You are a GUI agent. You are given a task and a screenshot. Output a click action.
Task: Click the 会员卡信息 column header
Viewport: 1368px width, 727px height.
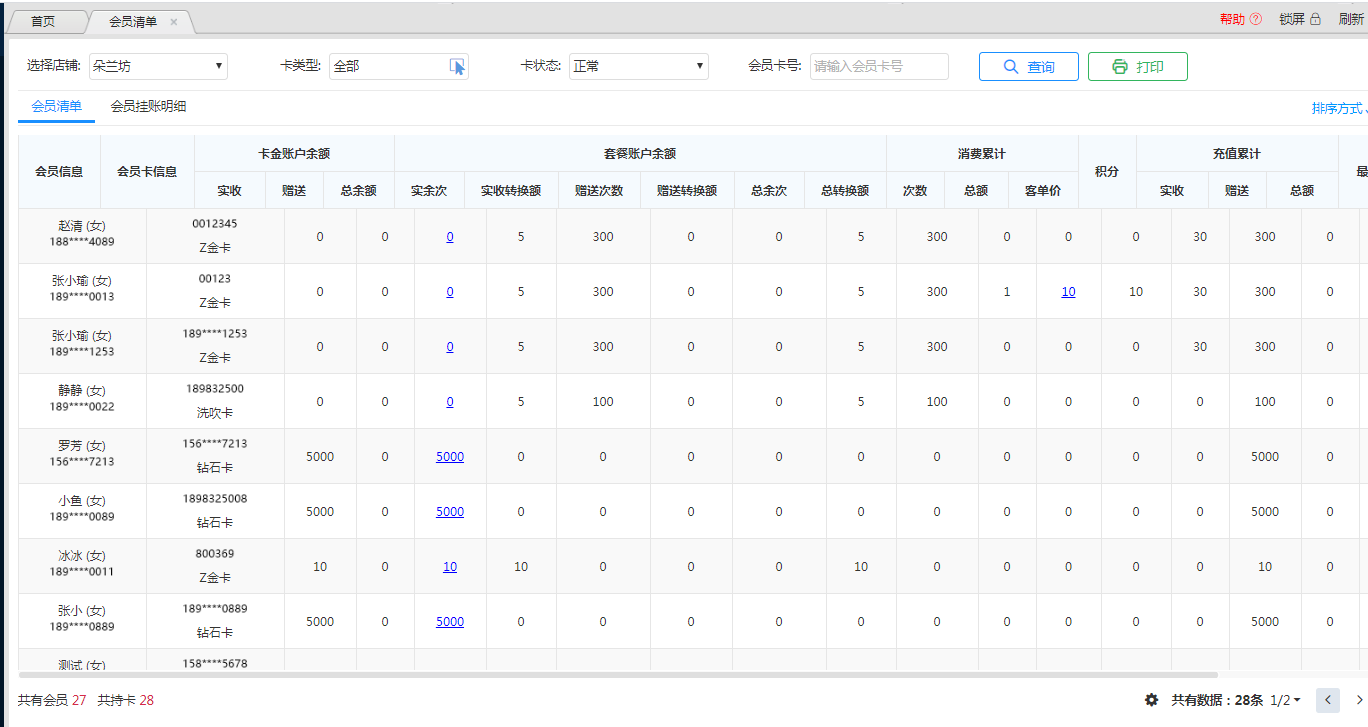(147, 171)
